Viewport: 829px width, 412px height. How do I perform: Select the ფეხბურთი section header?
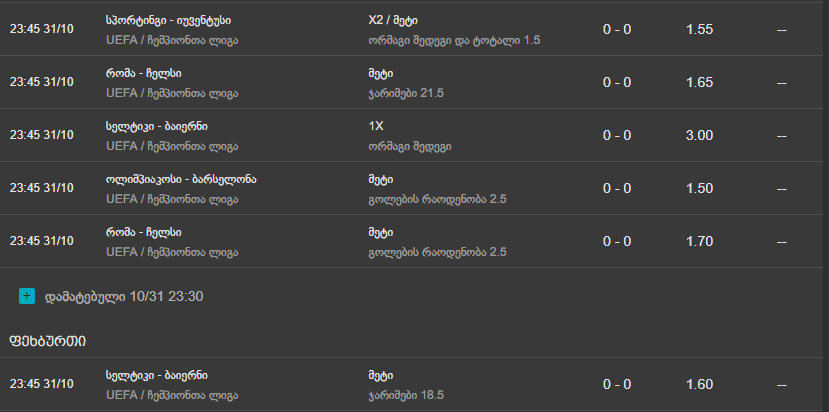[x=47, y=341]
